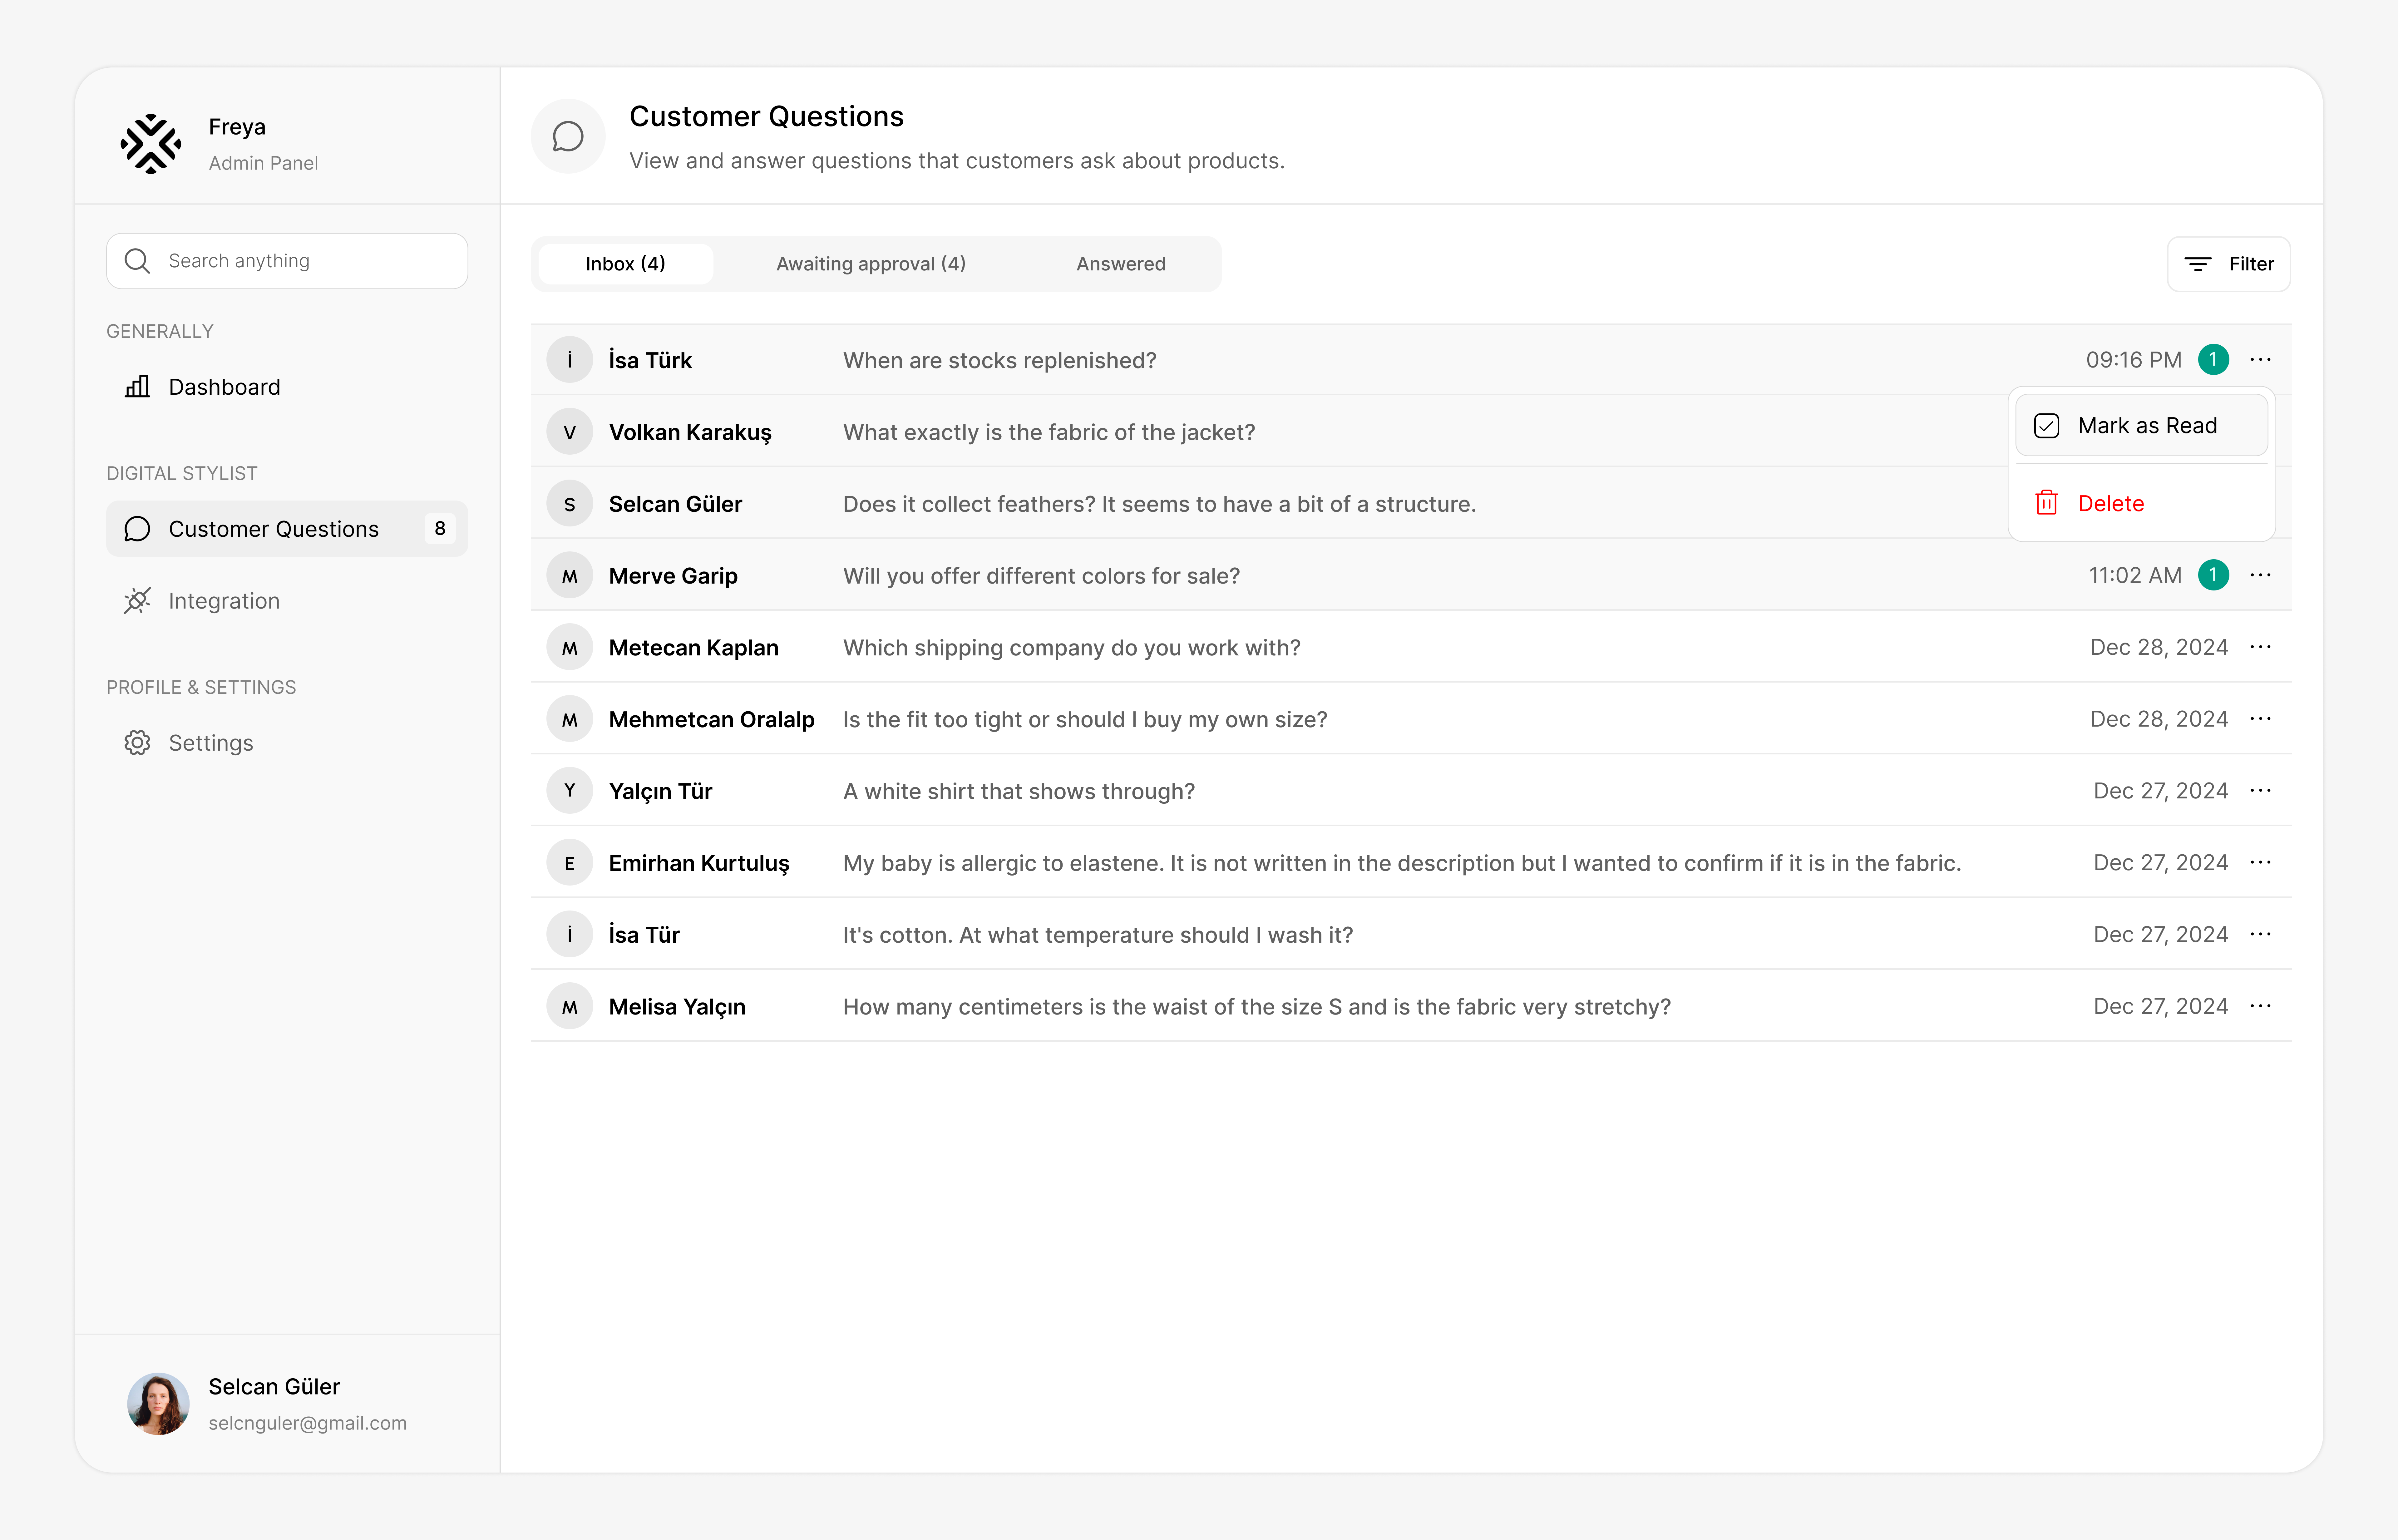The width and height of the screenshot is (2398, 1540).
Task: Toggle the unread badge on İsa Türk's question
Action: pos(2214,359)
